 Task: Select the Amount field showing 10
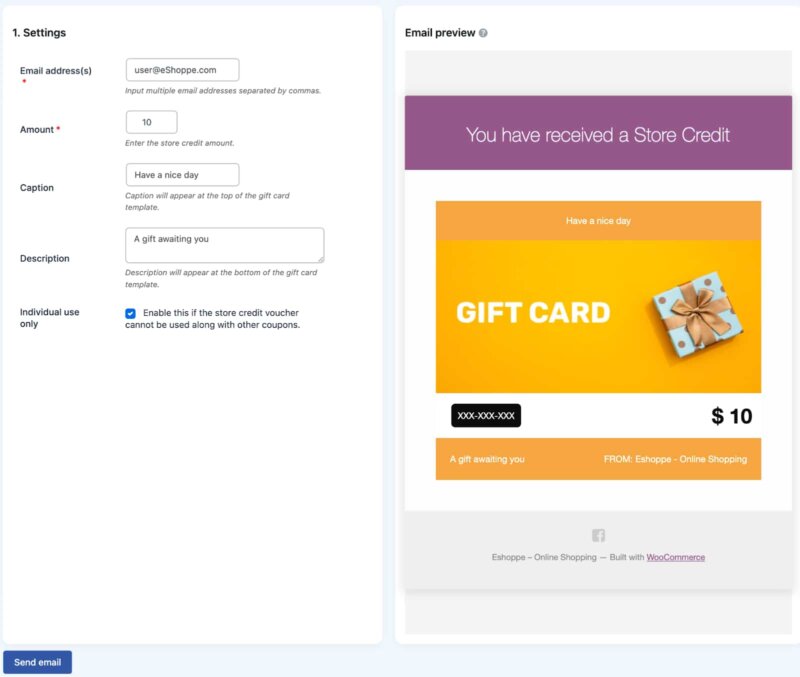150,122
